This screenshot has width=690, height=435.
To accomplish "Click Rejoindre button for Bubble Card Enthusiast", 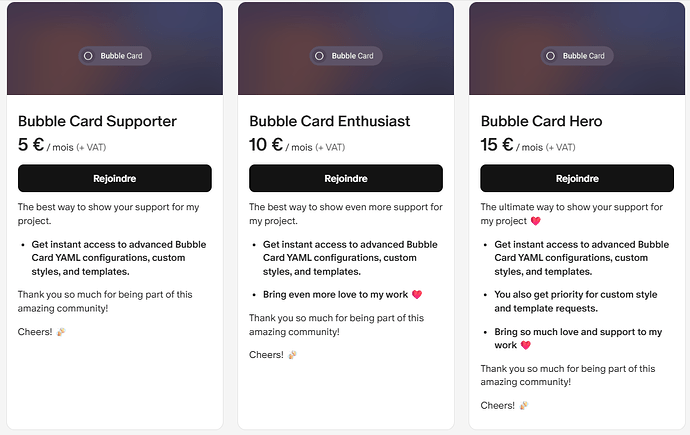I will [x=346, y=178].
